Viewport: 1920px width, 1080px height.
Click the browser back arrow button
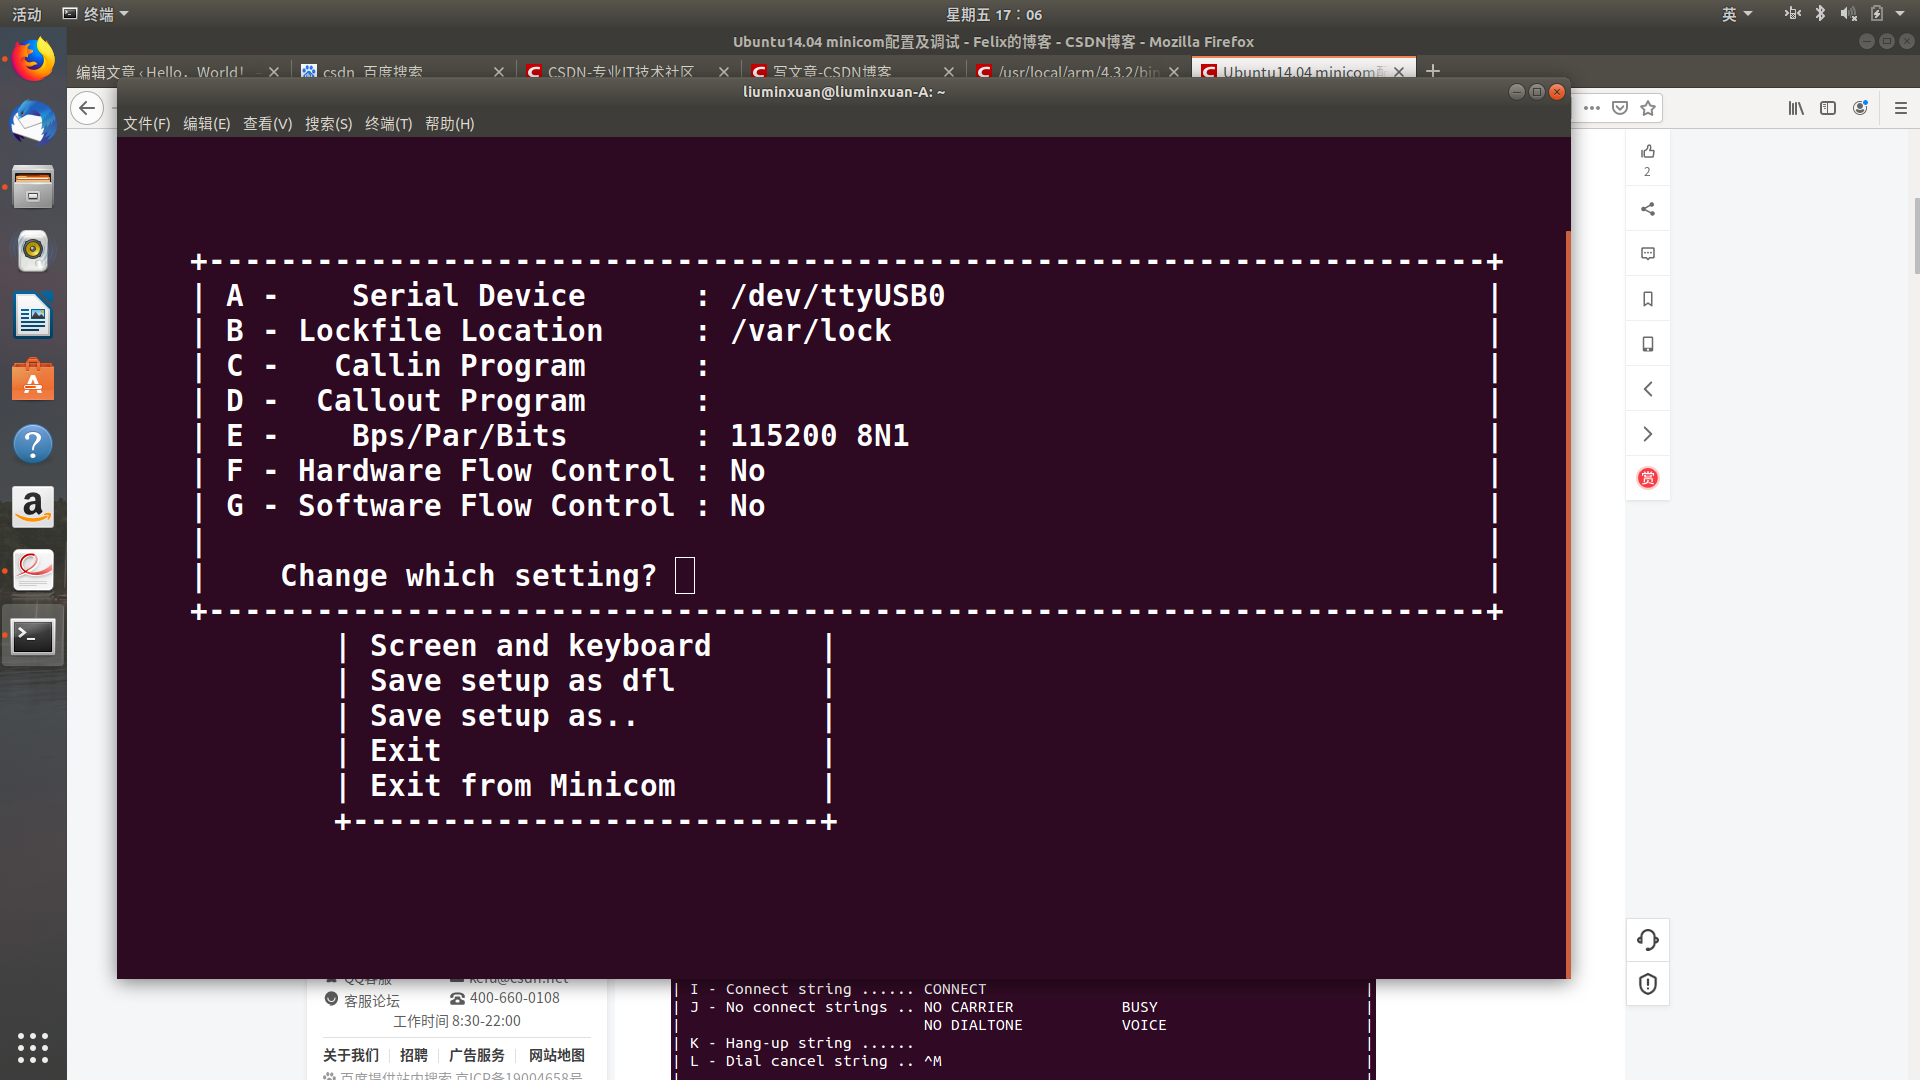[x=87, y=108]
